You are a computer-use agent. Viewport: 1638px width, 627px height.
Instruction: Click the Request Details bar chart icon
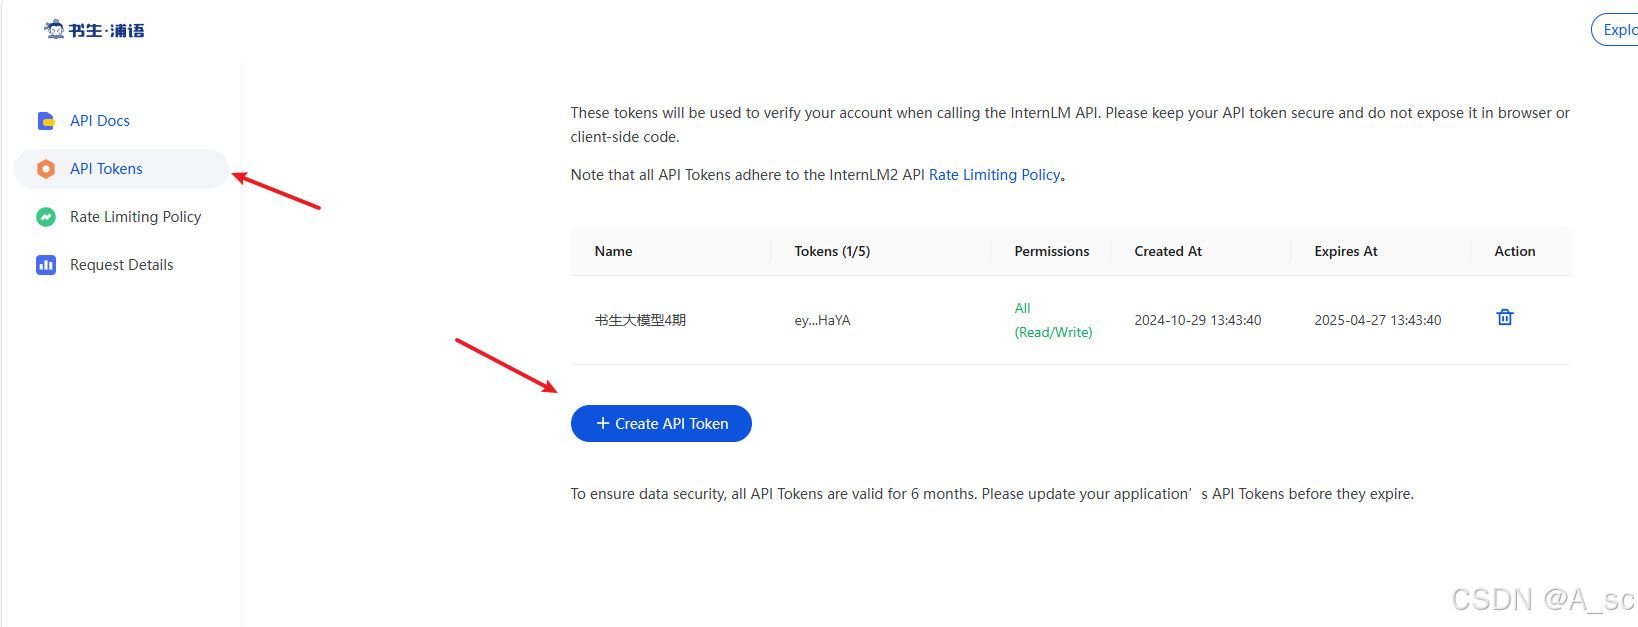(46, 265)
